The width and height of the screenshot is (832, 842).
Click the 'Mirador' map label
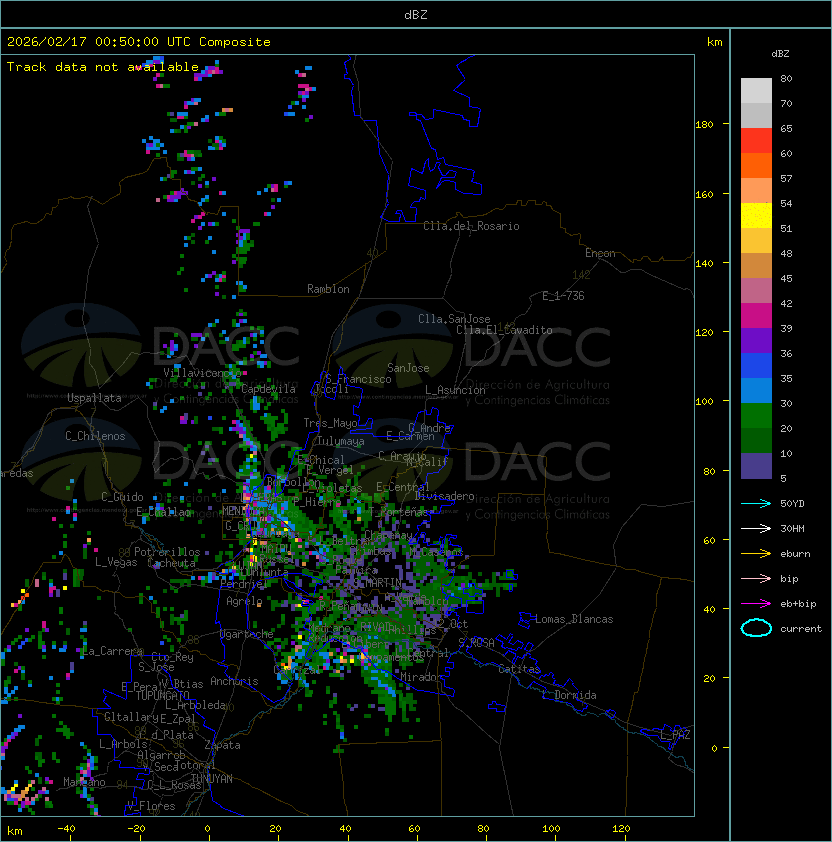pos(422,678)
